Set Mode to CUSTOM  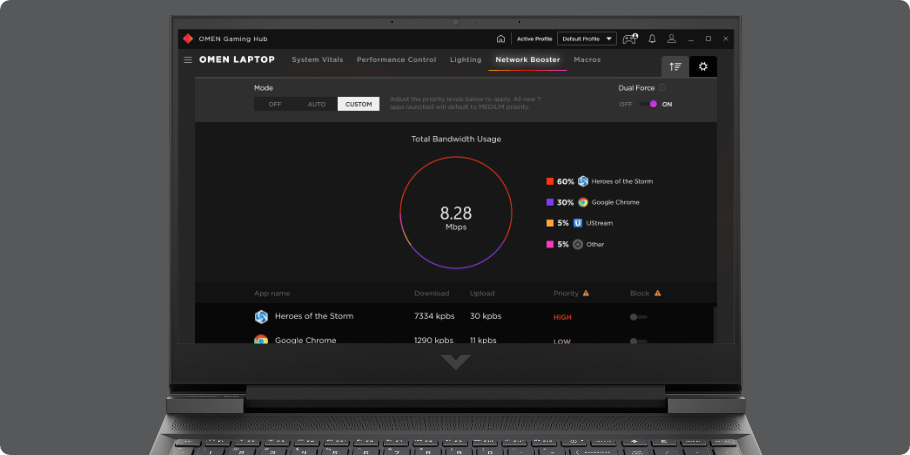pos(359,104)
